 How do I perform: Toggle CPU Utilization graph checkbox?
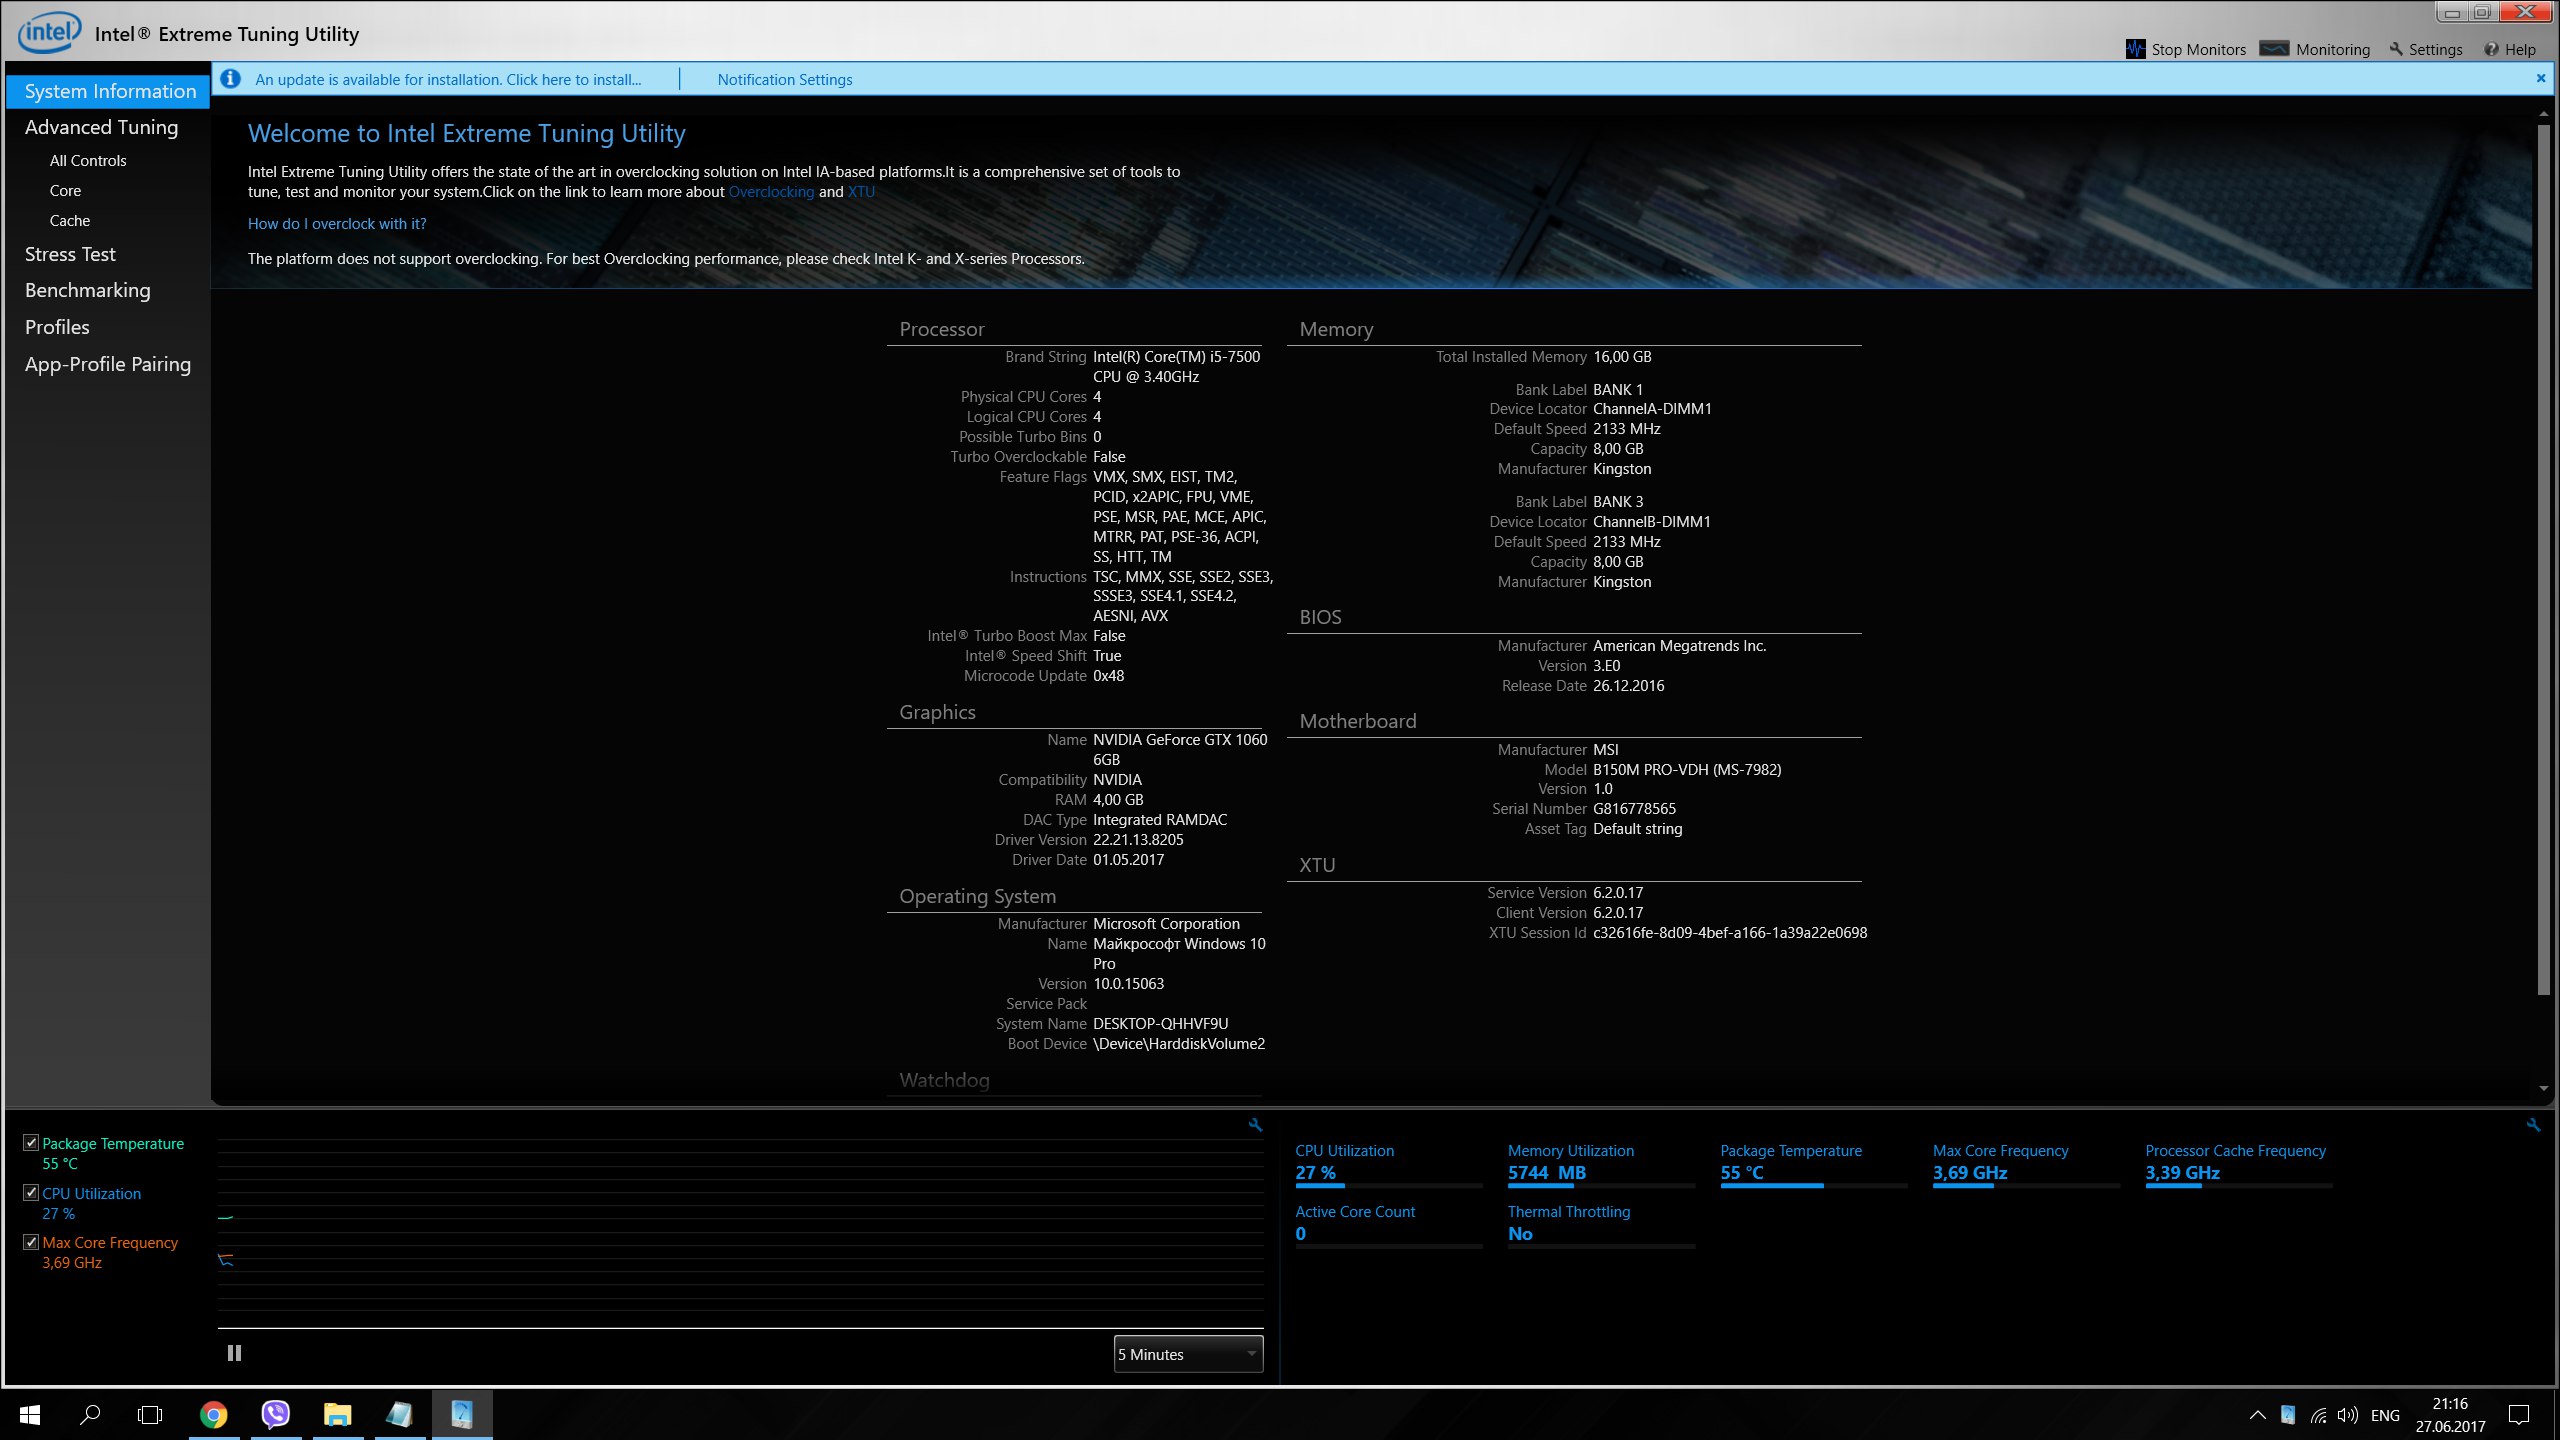click(x=31, y=1192)
